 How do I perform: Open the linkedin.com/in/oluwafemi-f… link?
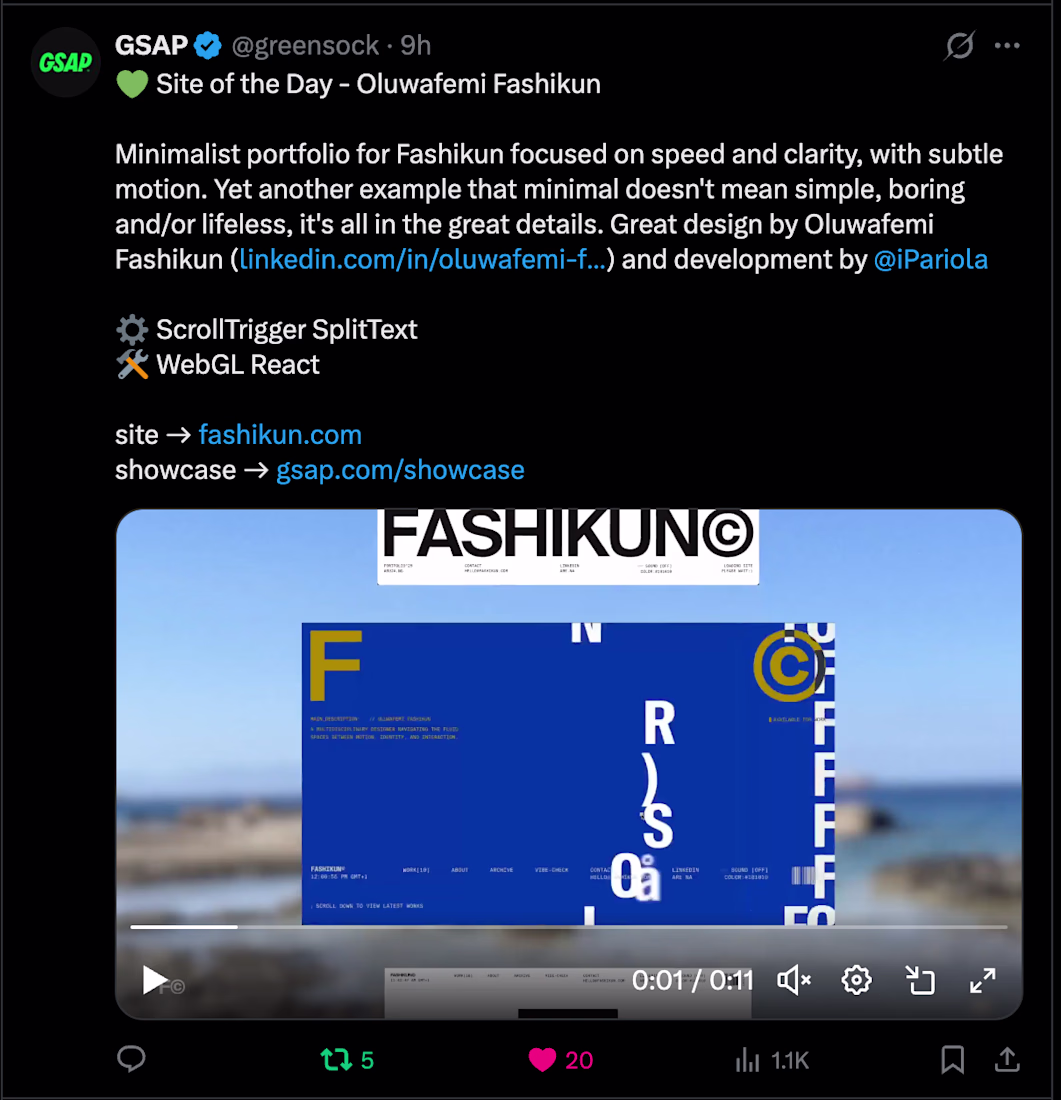click(x=422, y=260)
